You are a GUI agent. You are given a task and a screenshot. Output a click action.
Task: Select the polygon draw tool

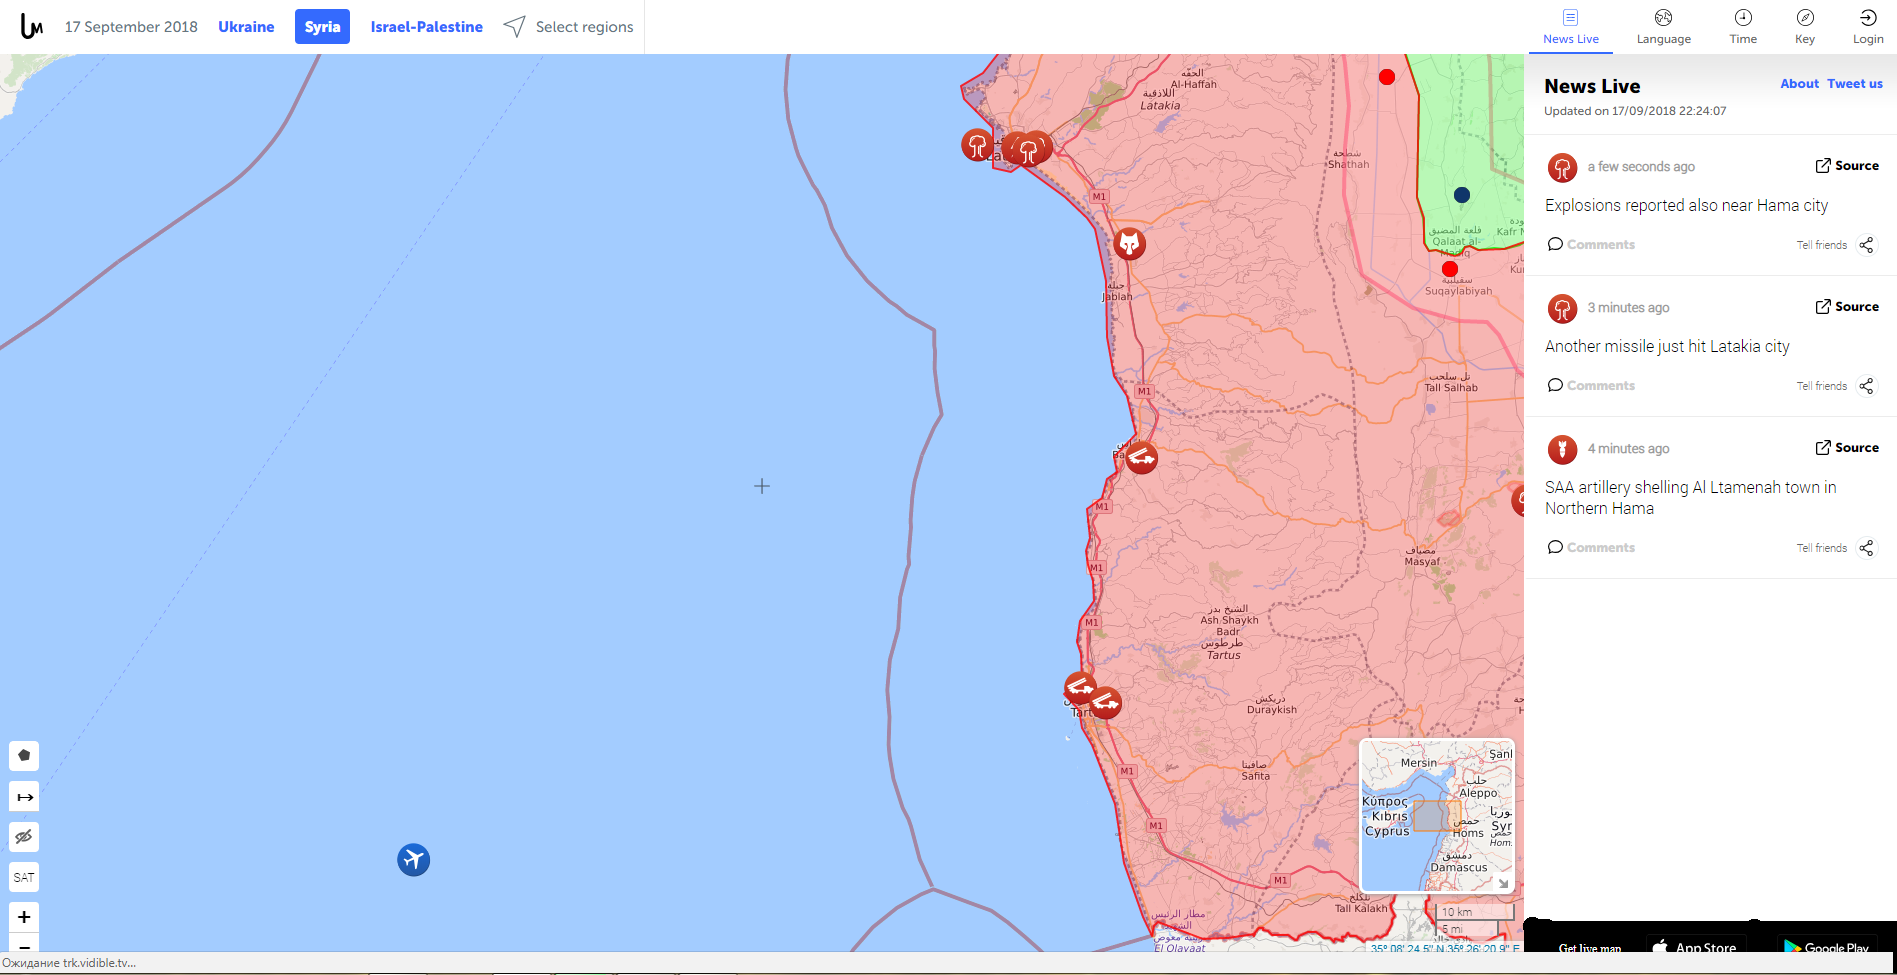pyautogui.click(x=24, y=755)
